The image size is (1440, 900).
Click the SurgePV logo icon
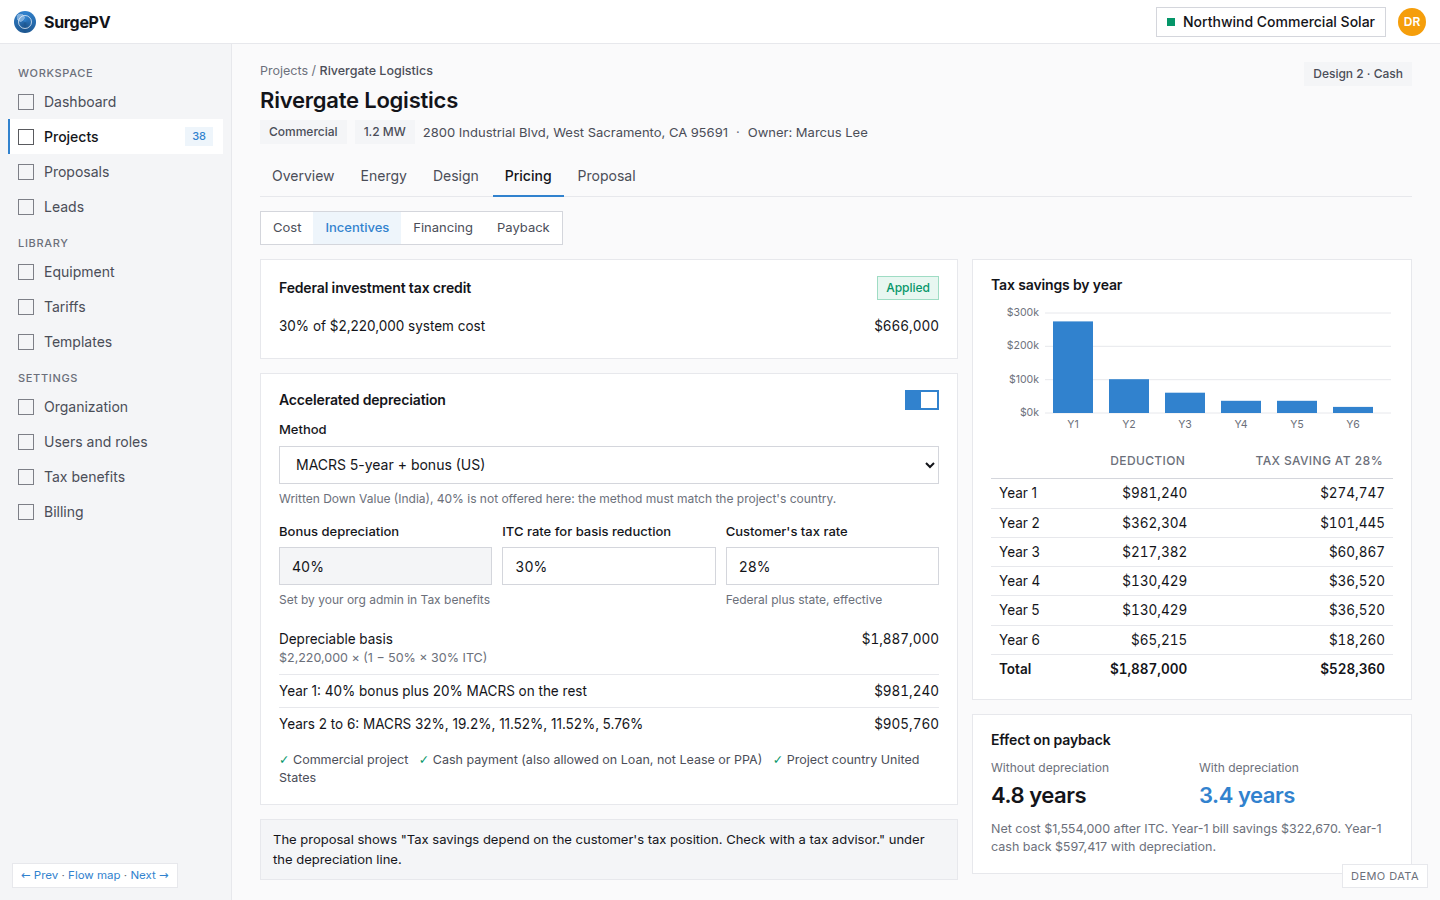[x=25, y=22]
